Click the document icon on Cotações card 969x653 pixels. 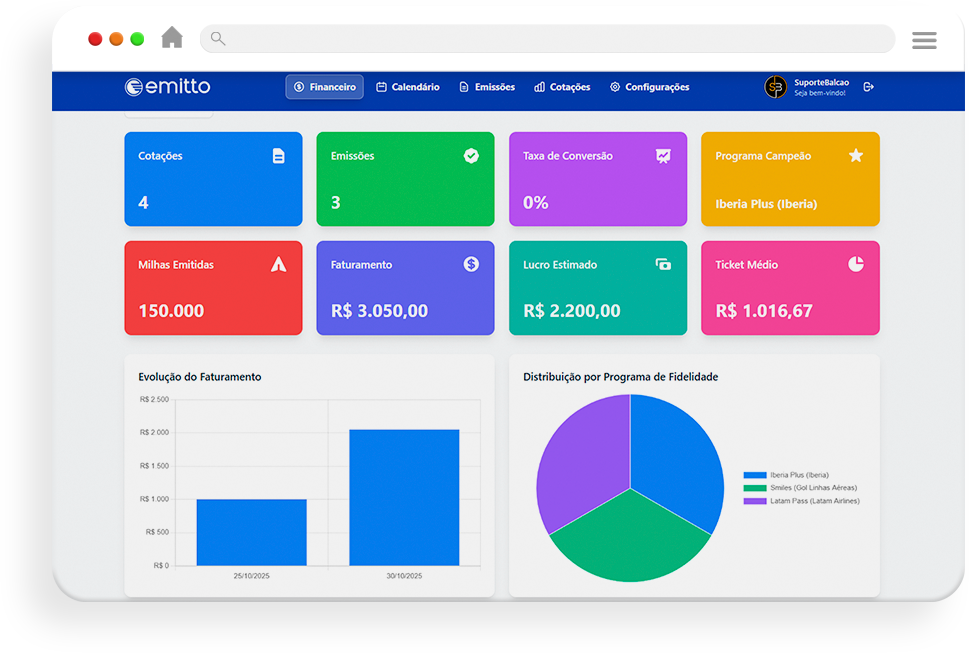pyautogui.click(x=279, y=156)
